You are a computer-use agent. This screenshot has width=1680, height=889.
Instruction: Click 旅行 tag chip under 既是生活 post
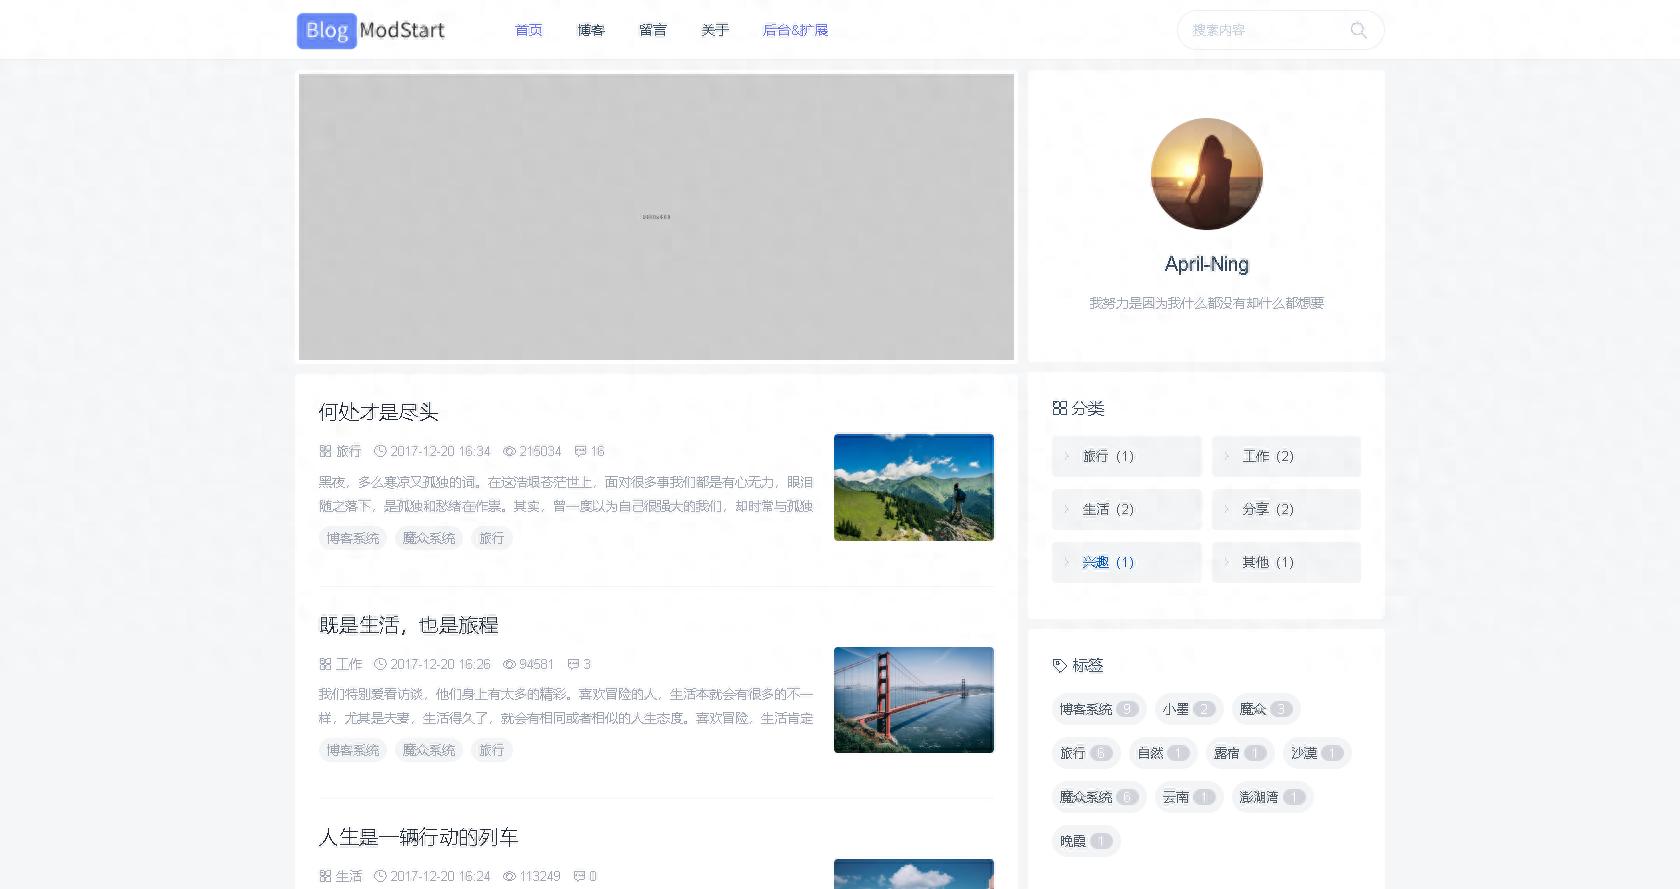(x=492, y=750)
